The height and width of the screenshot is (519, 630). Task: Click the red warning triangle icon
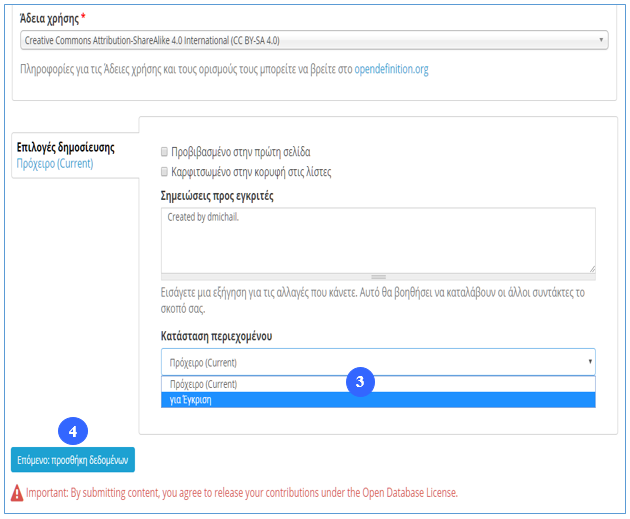click(17, 493)
